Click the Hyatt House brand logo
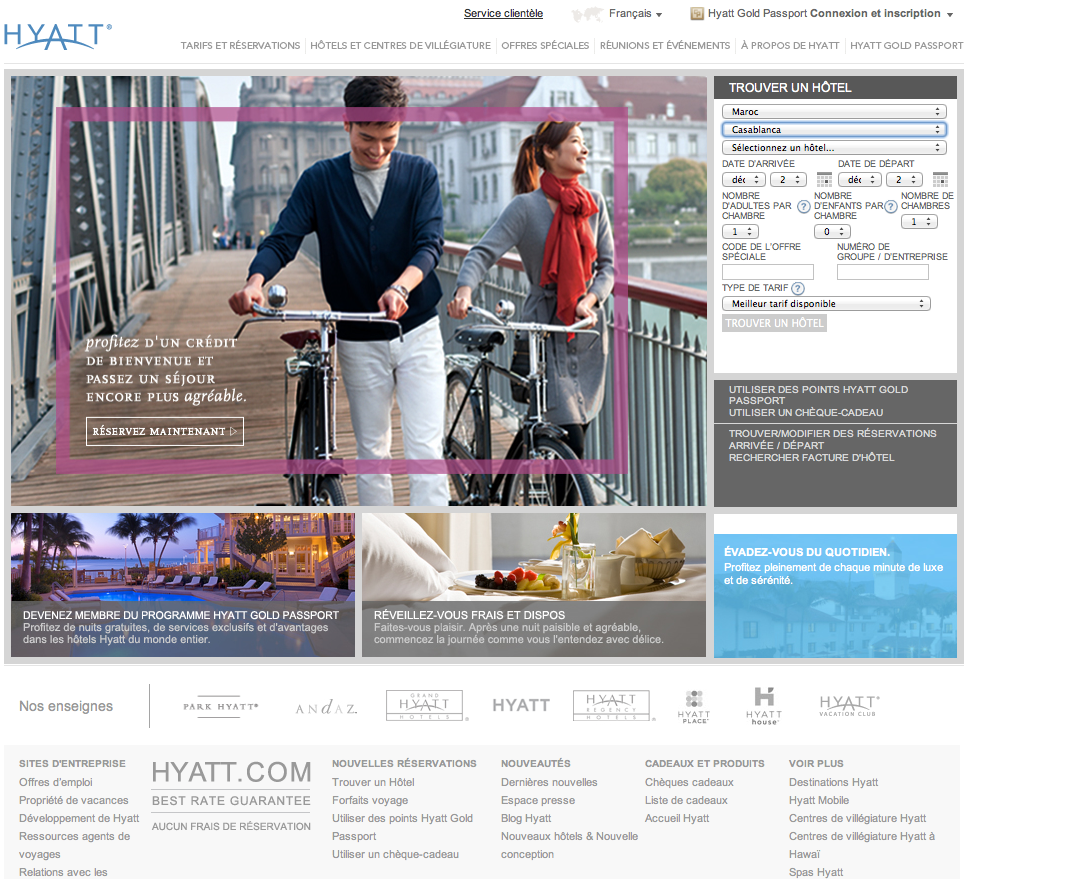 click(x=764, y=705)
